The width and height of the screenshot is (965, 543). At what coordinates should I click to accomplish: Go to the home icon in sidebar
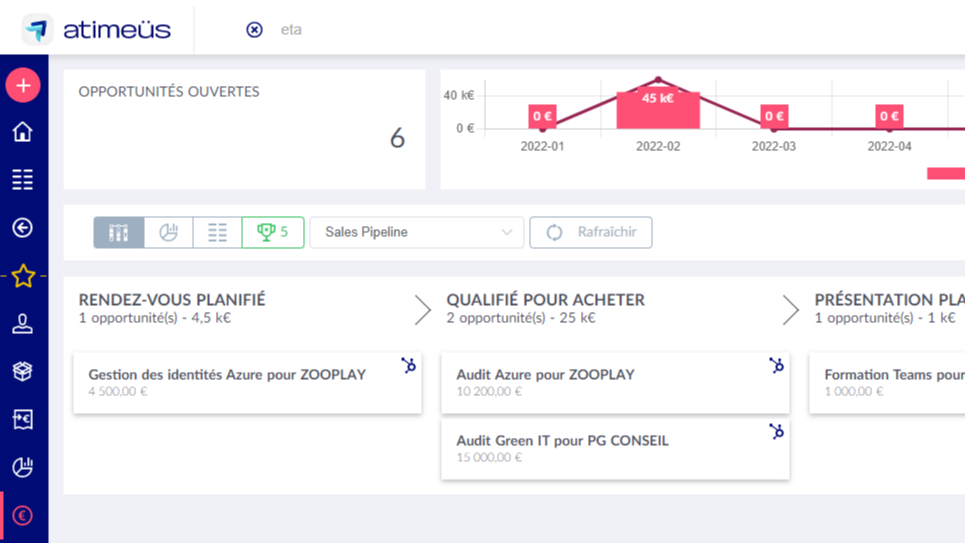point(23,132)
